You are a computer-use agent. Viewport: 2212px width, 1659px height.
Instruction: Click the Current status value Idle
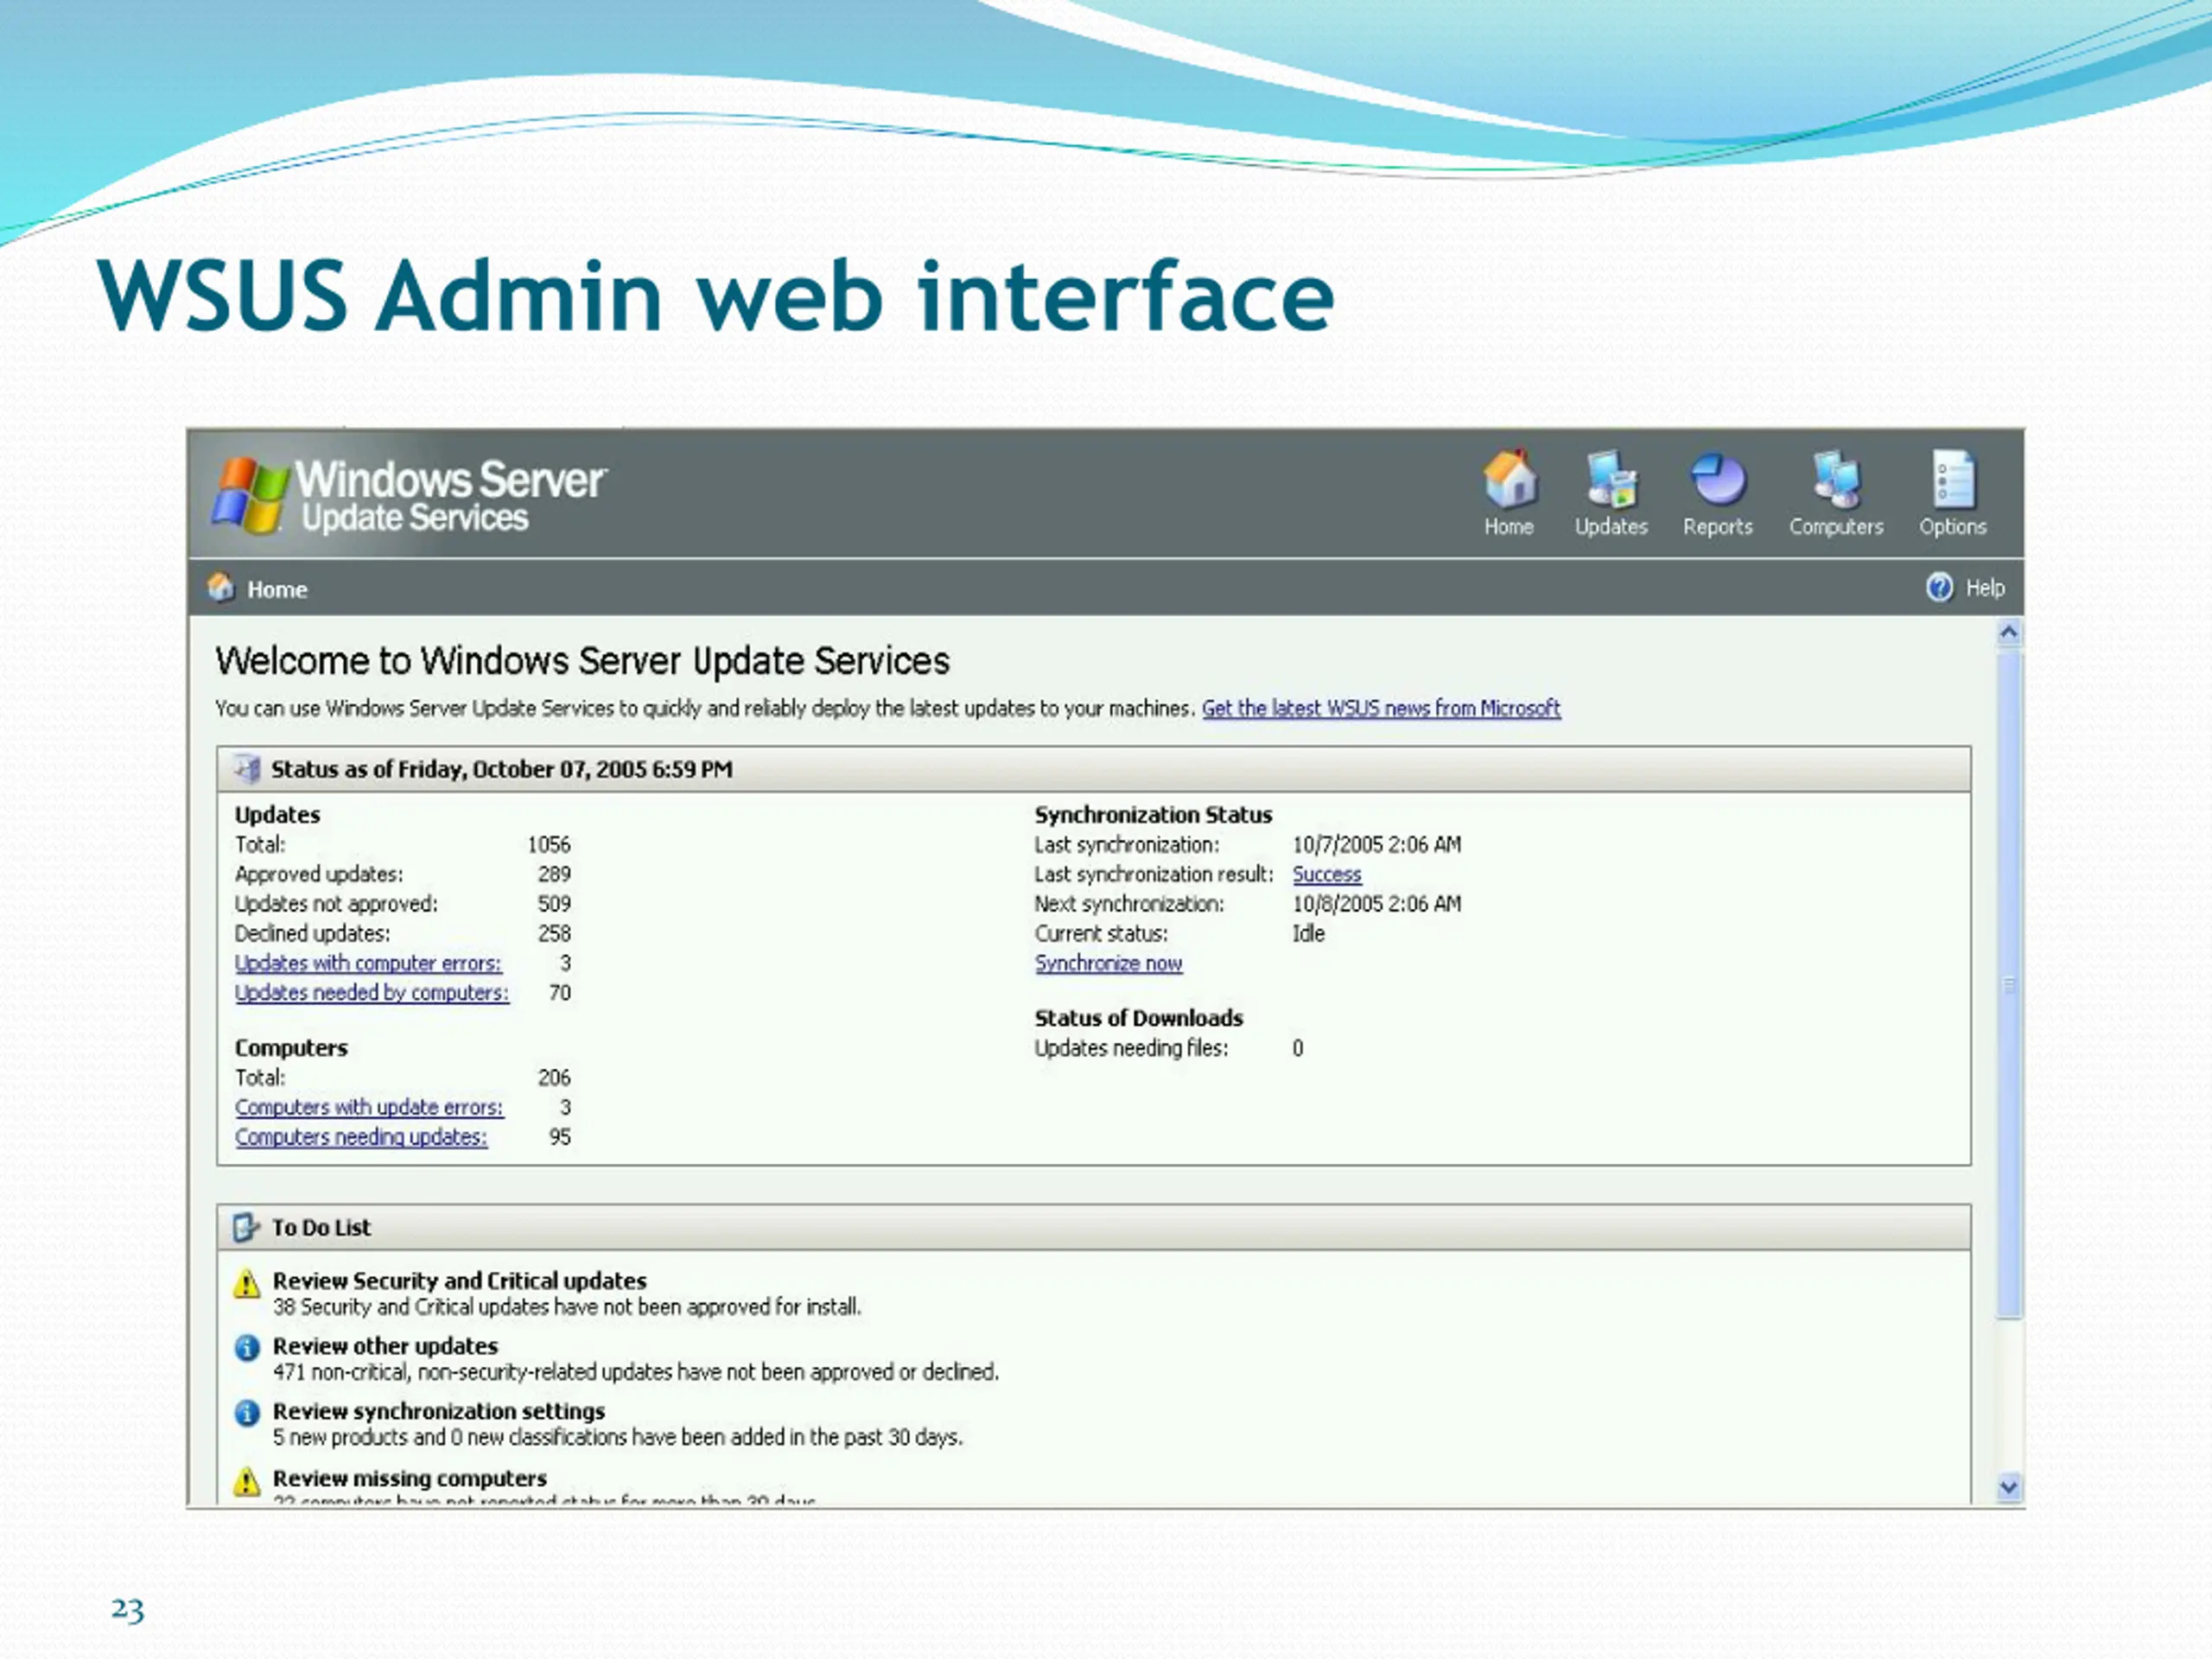tap(1308, 934)
